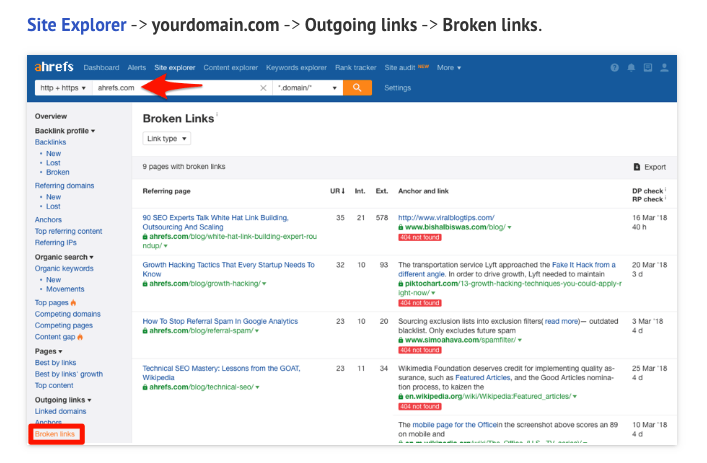Open Competing pages
Image resolution: width=707 pixels, height=463 pixels.
pos(64,325)
